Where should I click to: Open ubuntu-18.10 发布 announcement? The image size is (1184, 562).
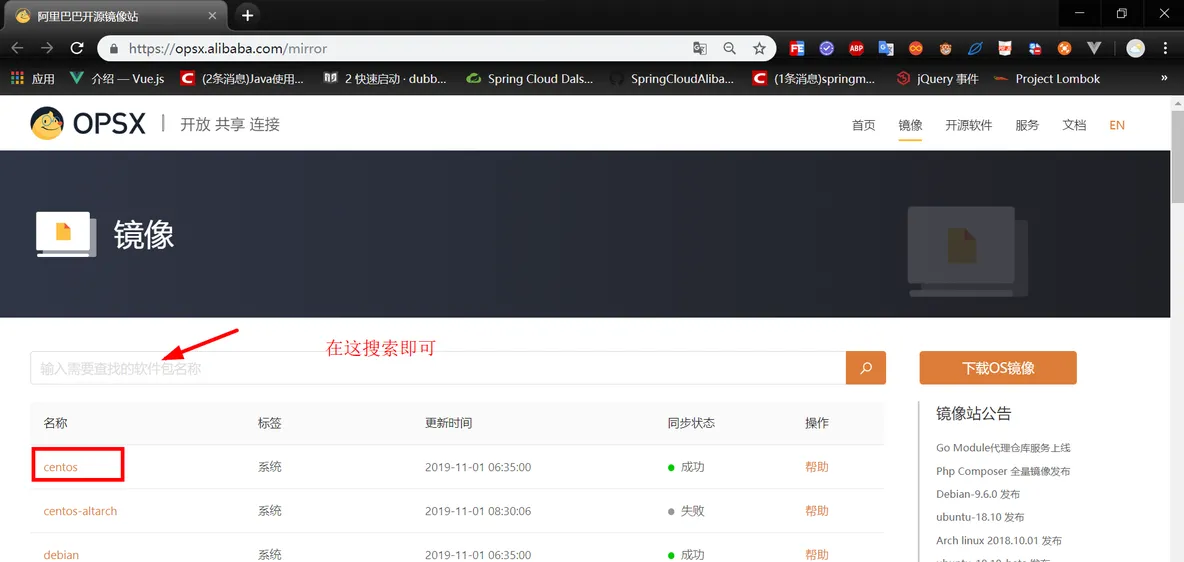click(980, 517)
